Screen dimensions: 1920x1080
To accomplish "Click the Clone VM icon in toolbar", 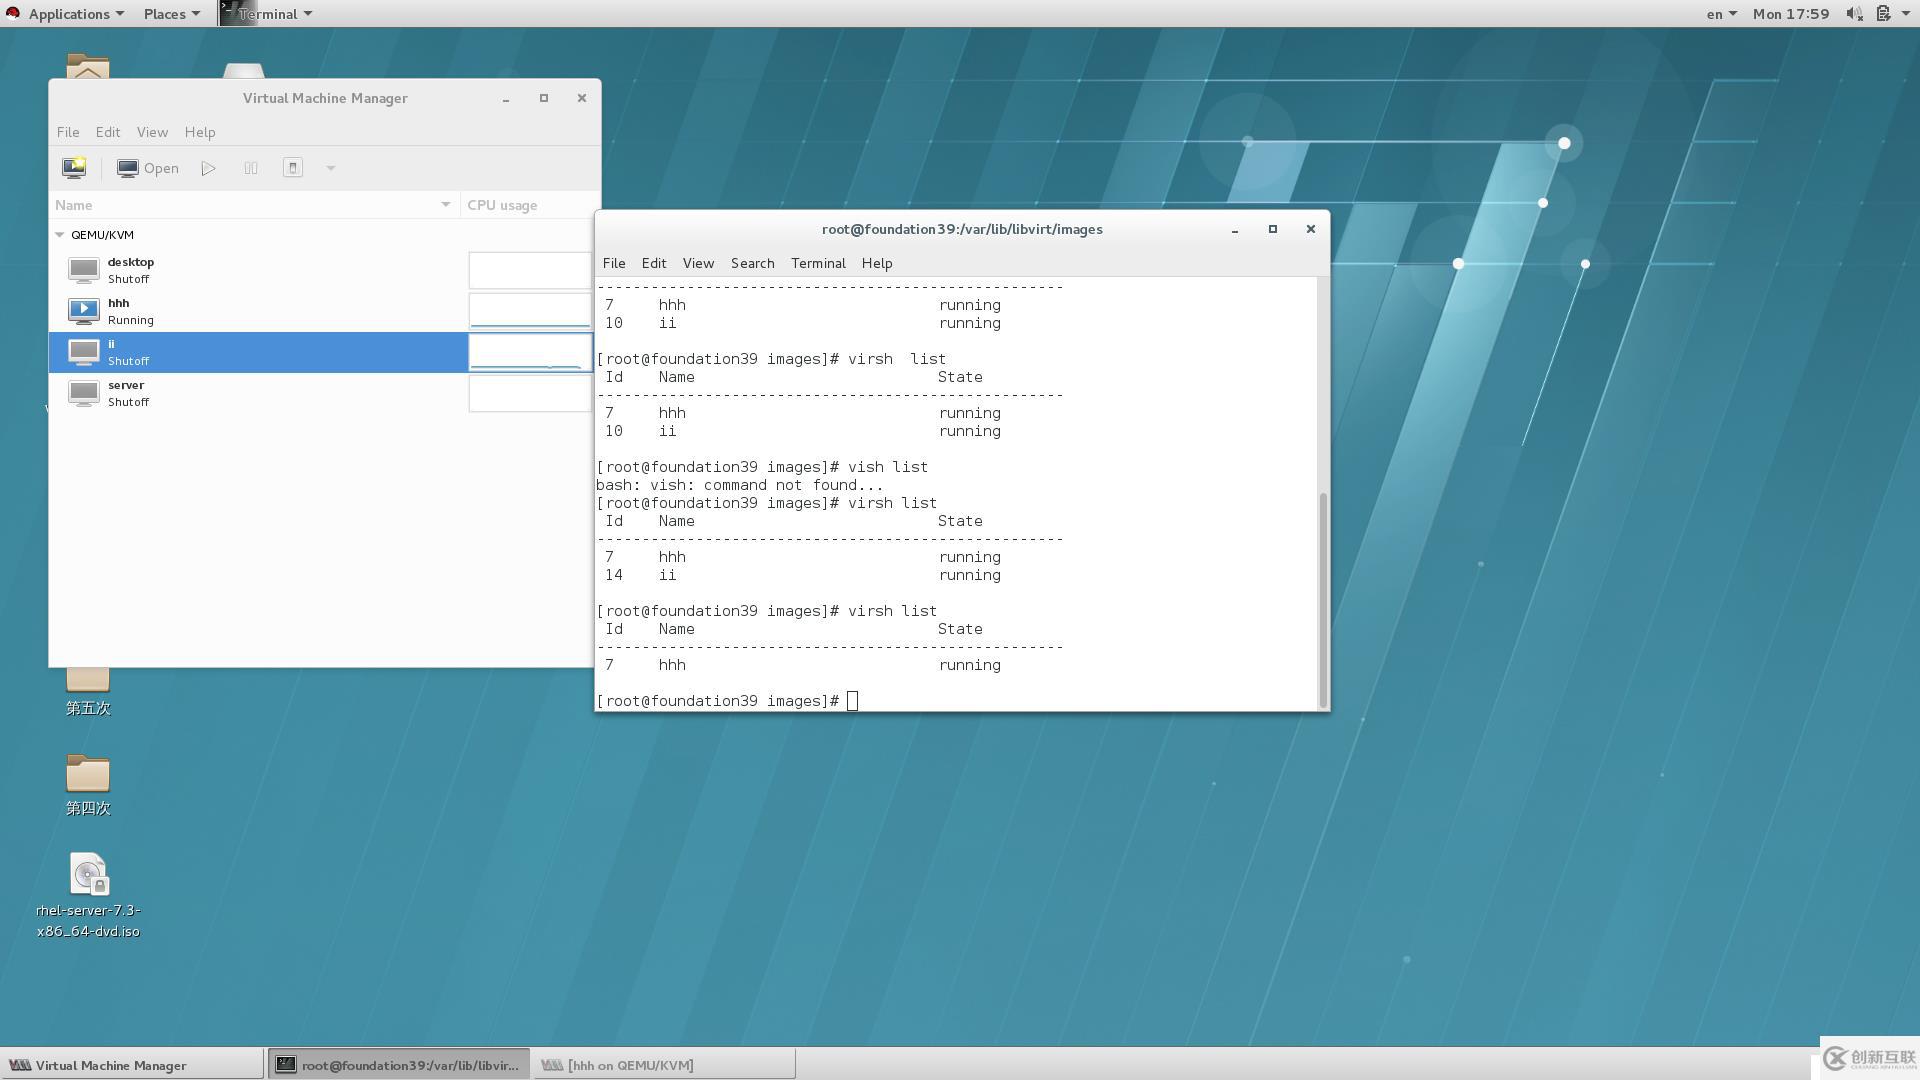I will point(293,167).
